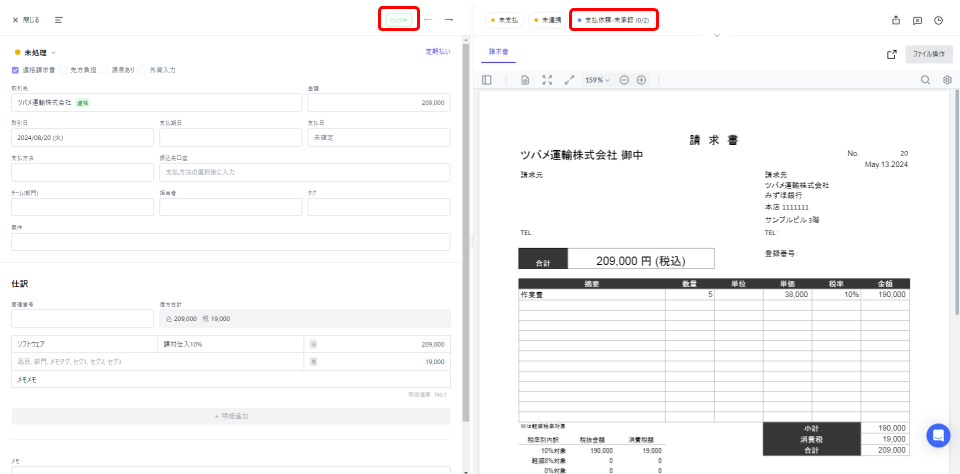Open the 取引日 date field 2024/08/20
Screen dimensions: 960x474
point(82,137)
